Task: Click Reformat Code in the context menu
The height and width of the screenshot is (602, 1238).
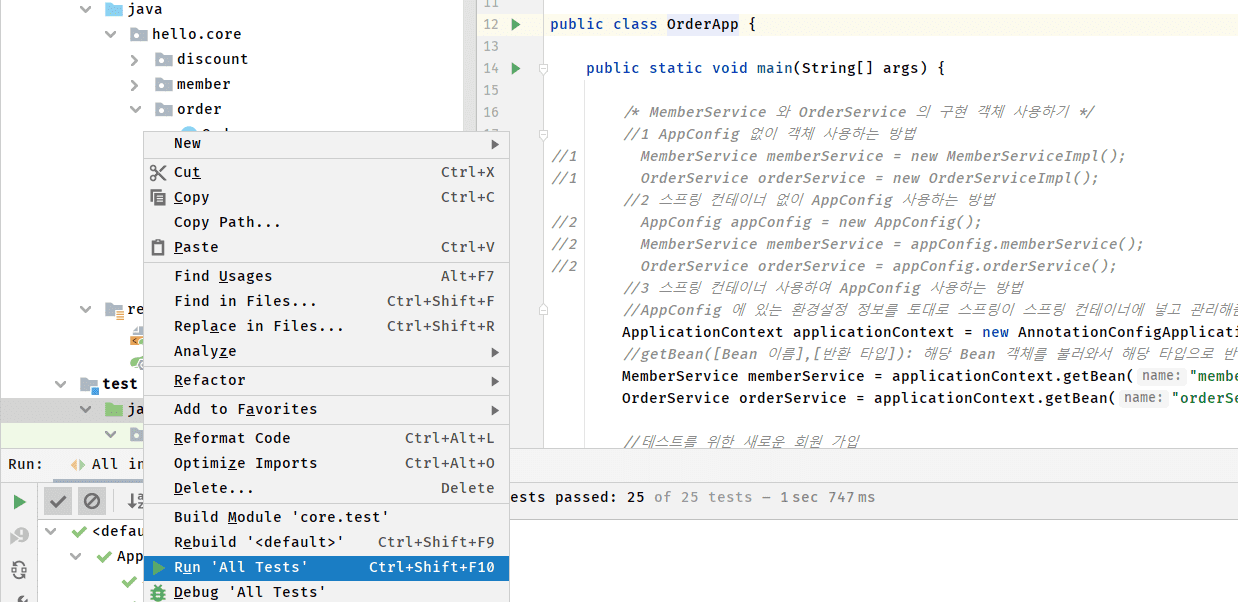Action: 232,438
